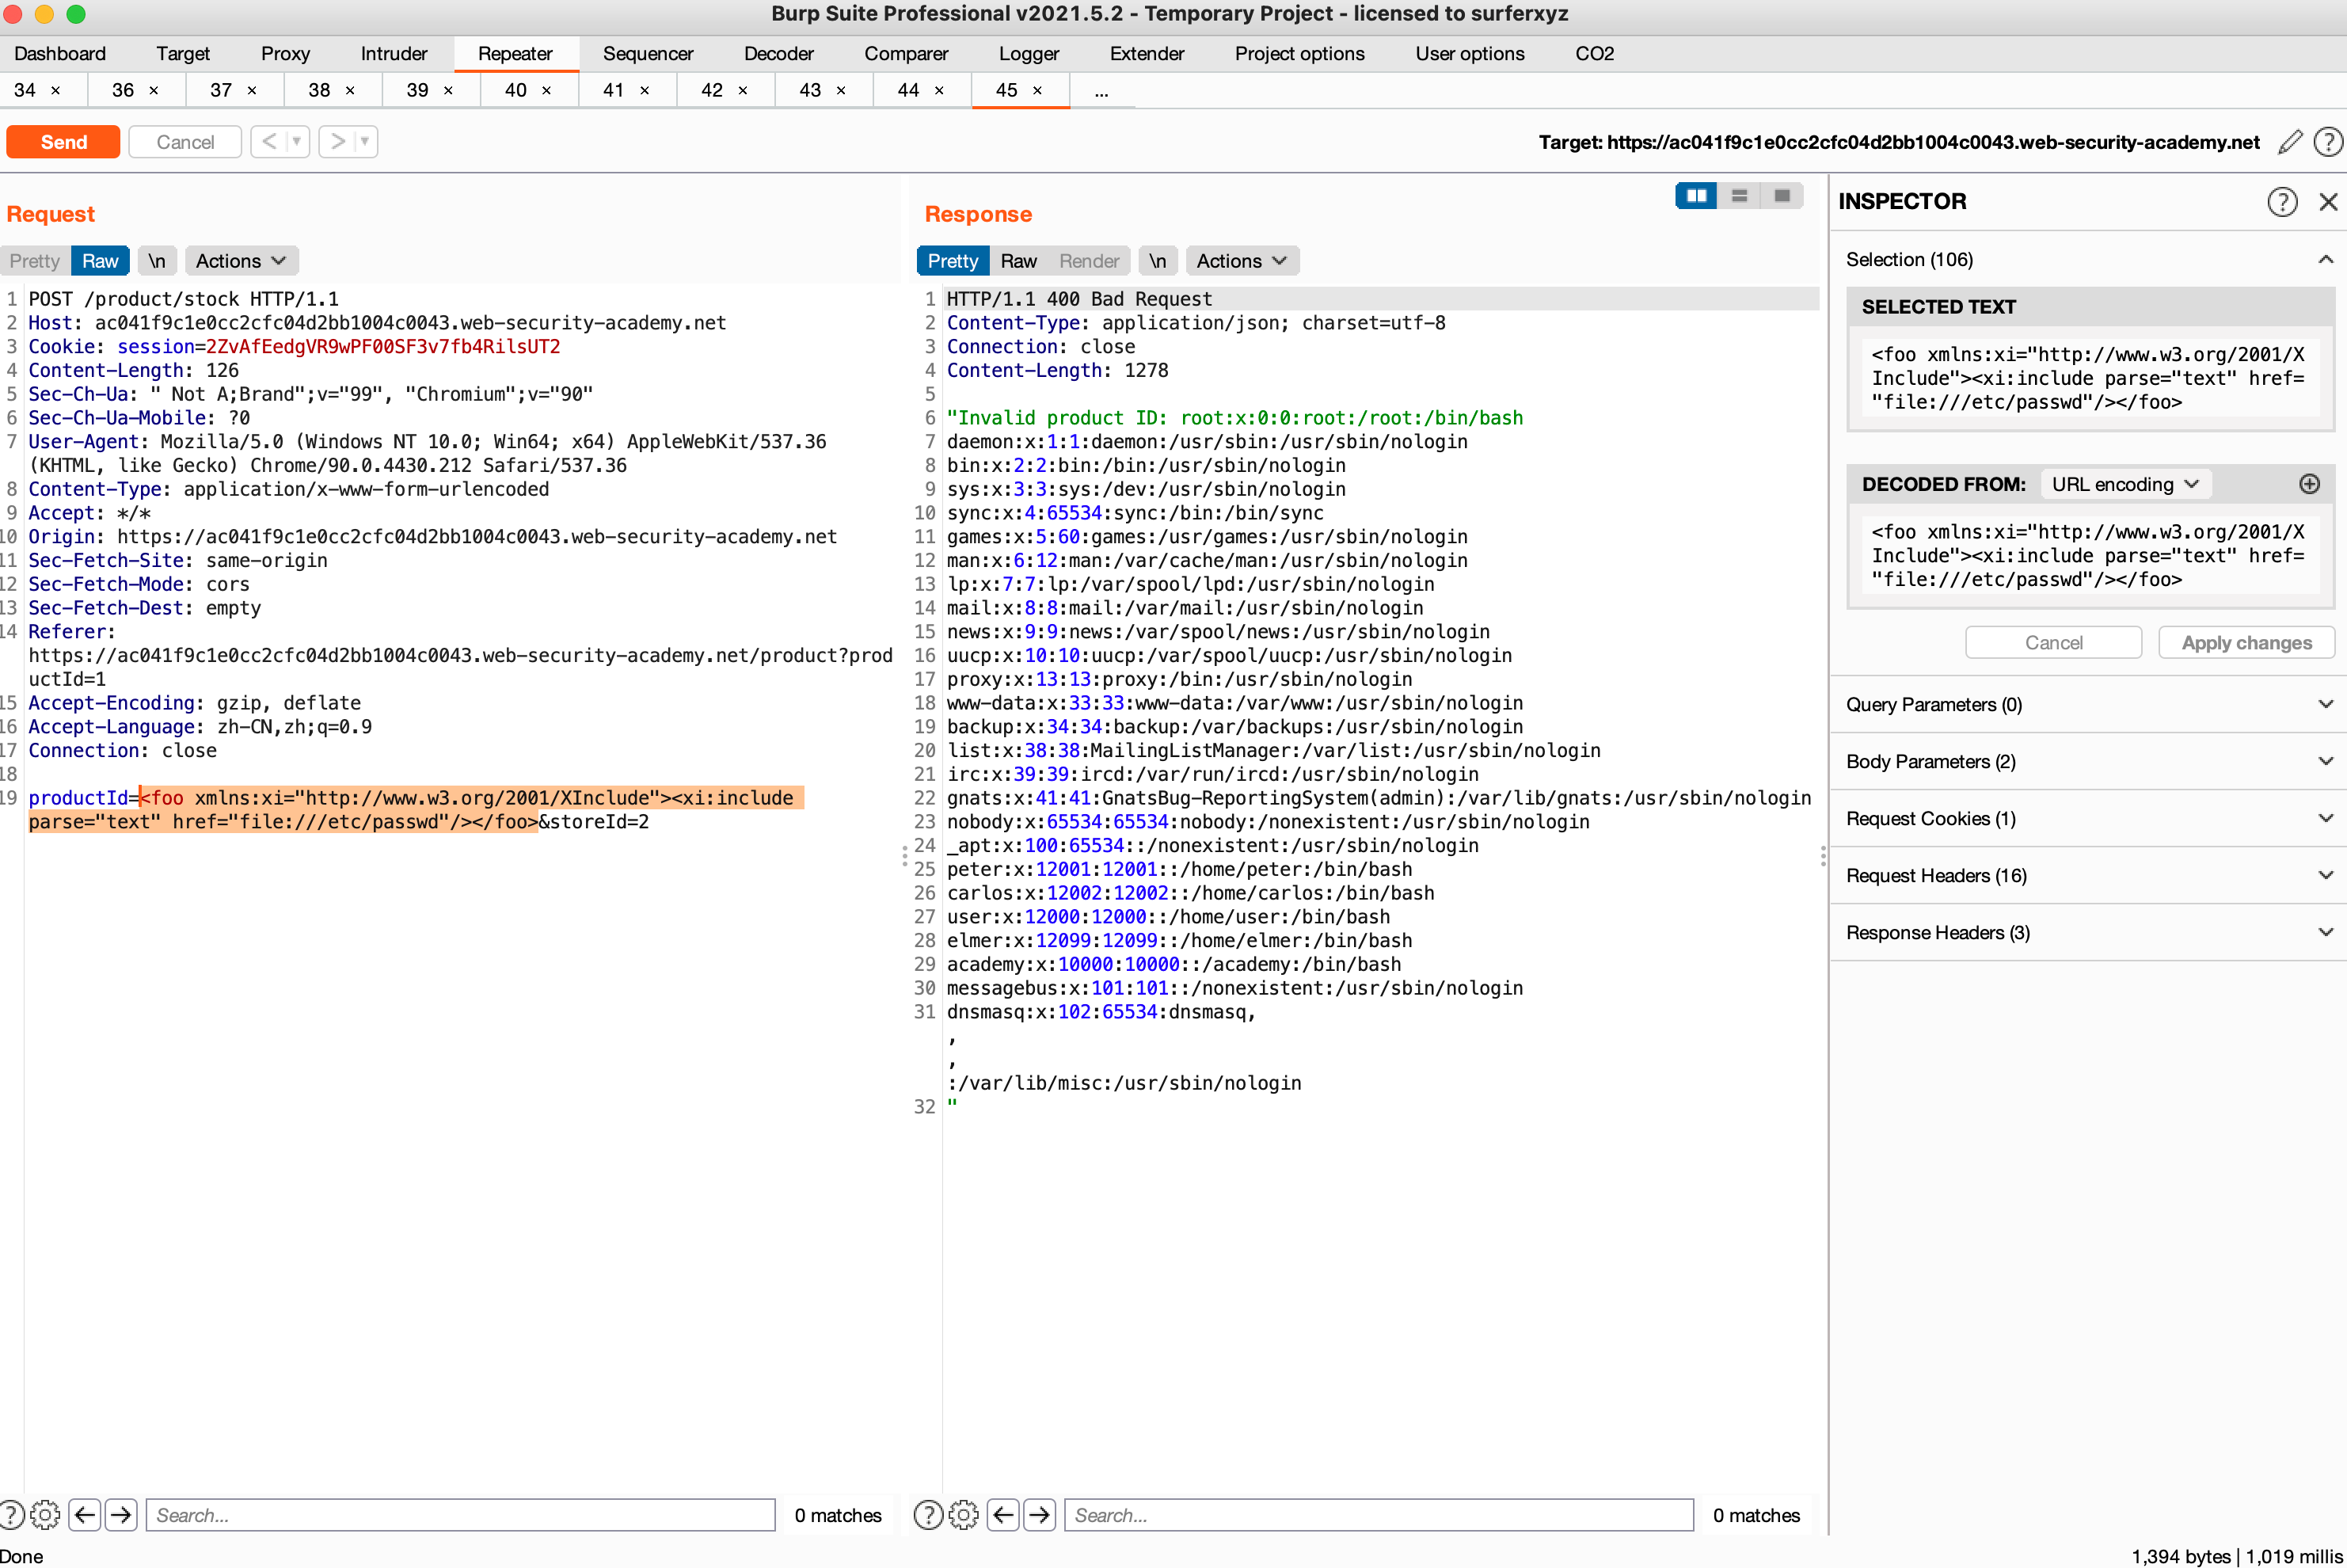Open forward history dropdown arrow
Image resolution: width=2347 pixels, height=1568 pixels.
click(x=365, y=142)
